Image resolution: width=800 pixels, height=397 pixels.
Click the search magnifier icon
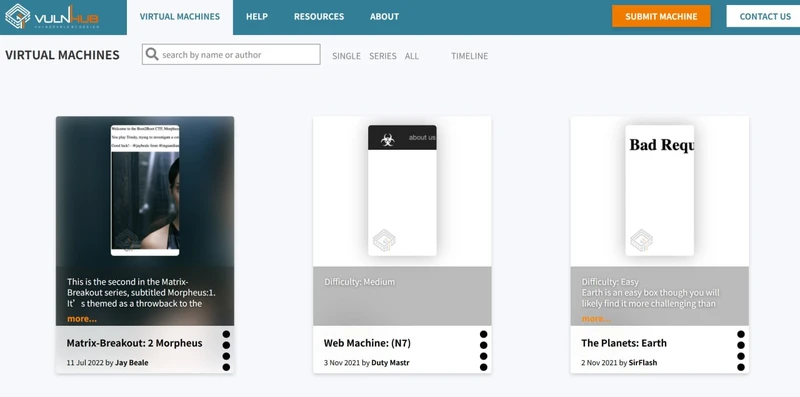tap(152, 54)
